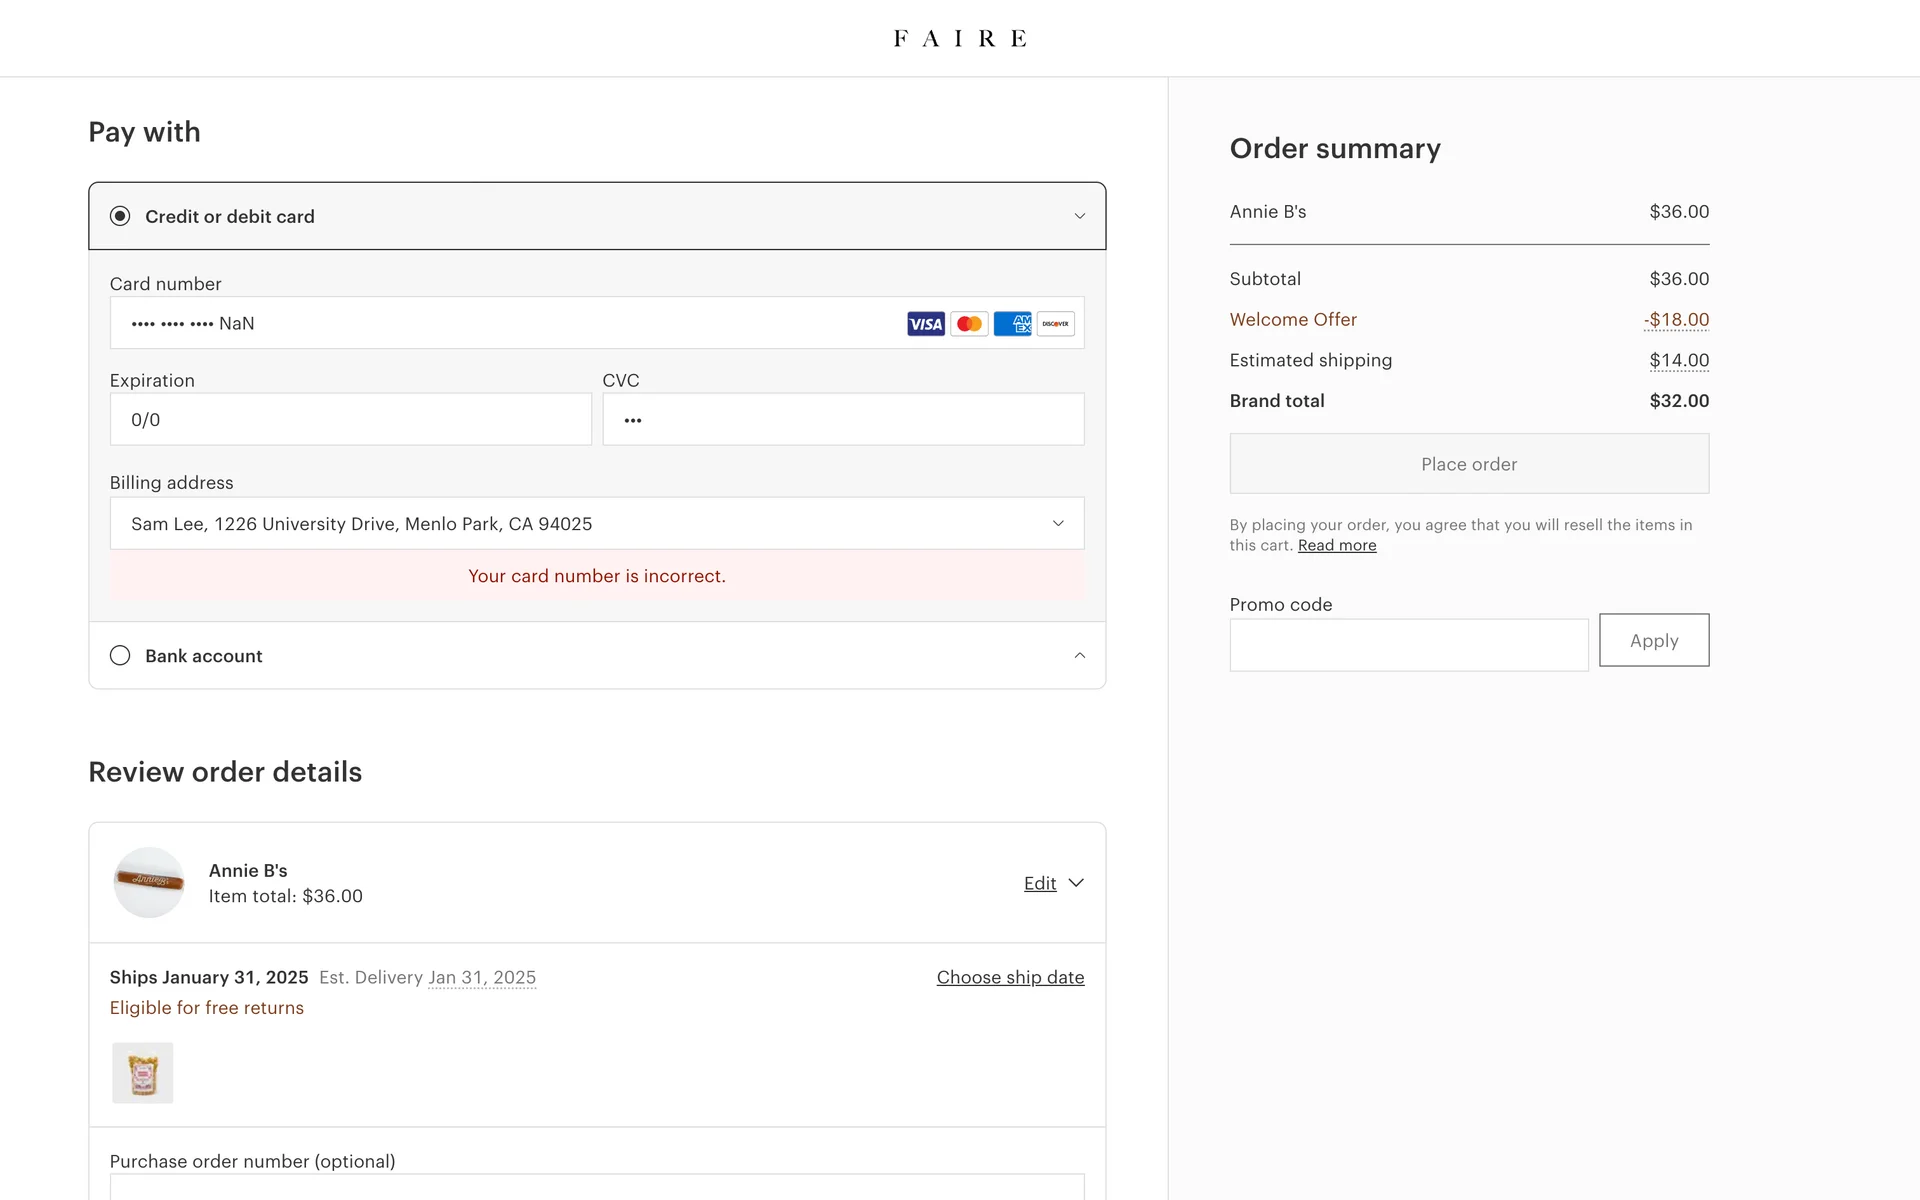The image size is (1920, 1200).
Task: Click the American Express icon
Action: (x=1012, y=324)
